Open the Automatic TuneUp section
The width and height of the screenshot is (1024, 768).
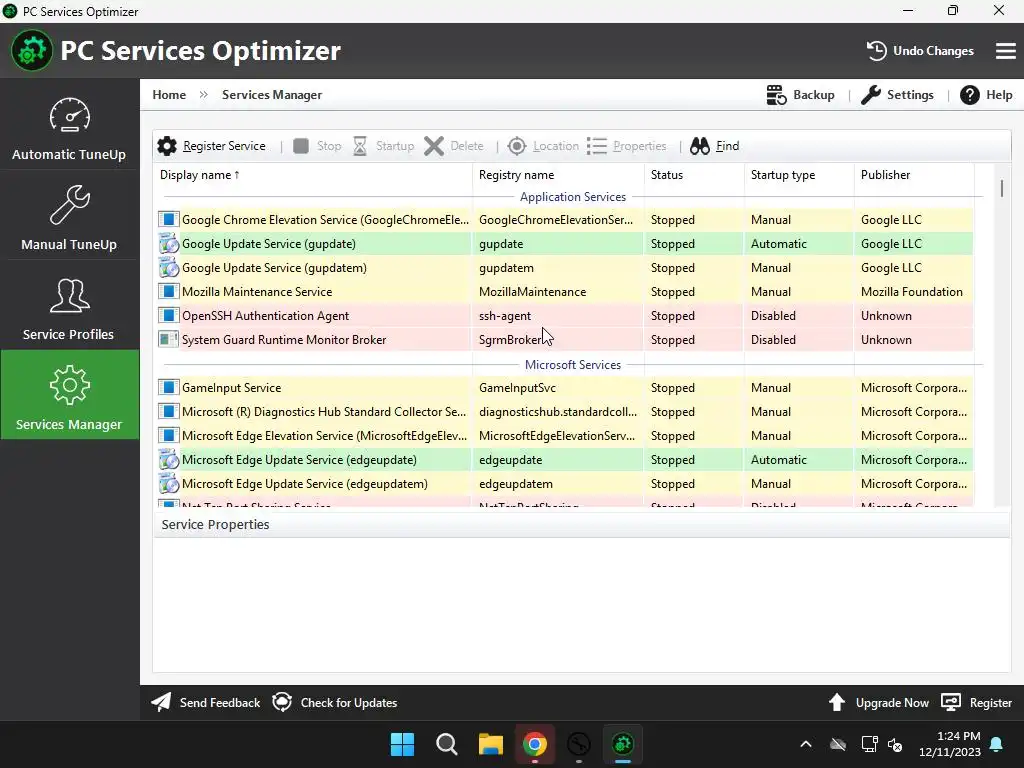click(x=69, y=127)
